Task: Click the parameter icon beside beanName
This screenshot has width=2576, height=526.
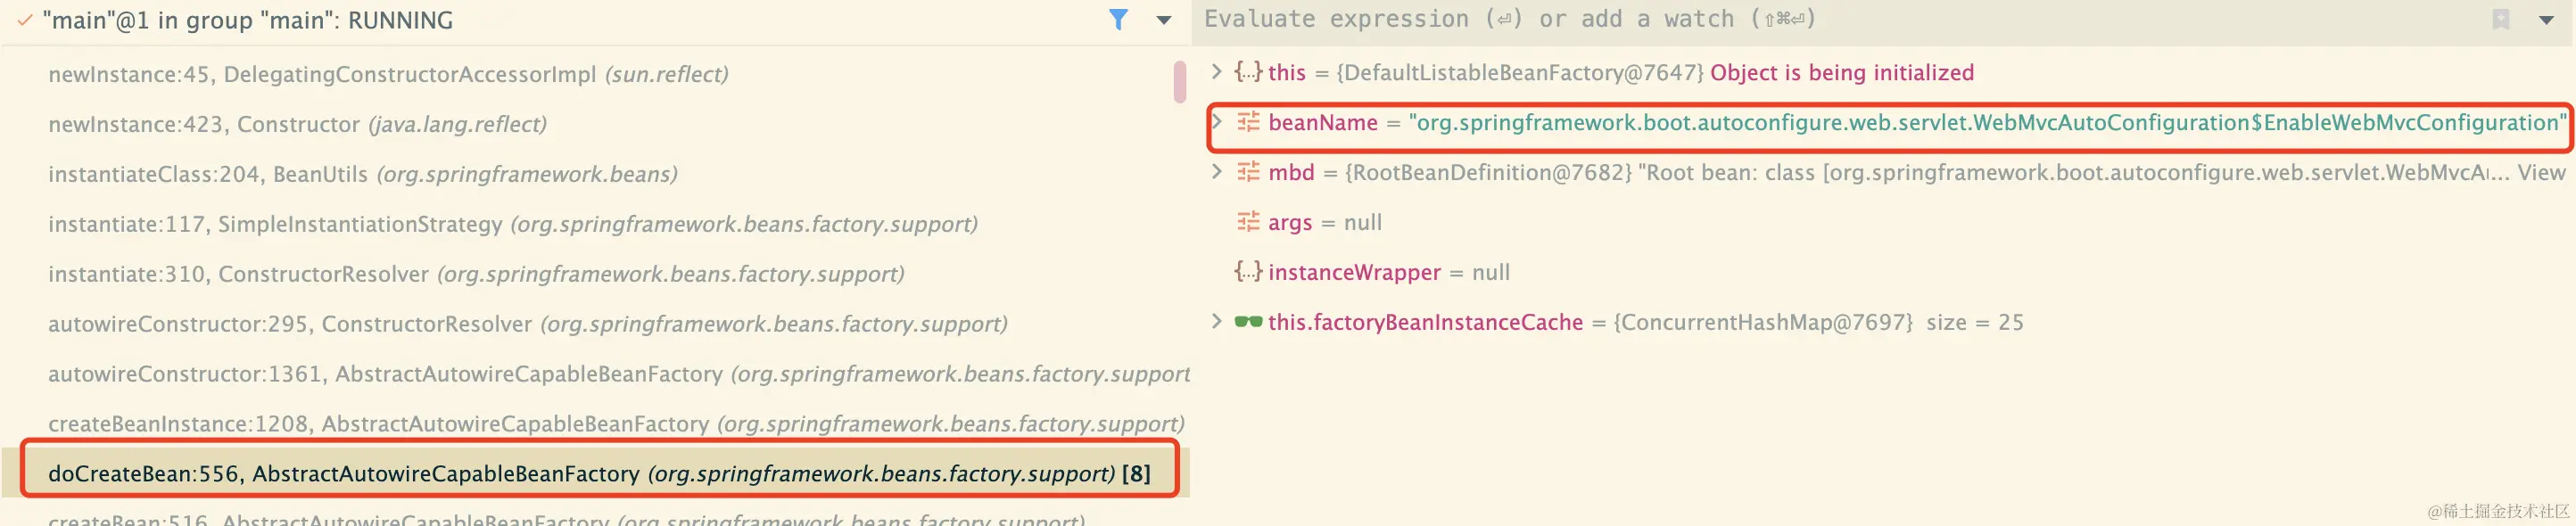Action: 1248,122
